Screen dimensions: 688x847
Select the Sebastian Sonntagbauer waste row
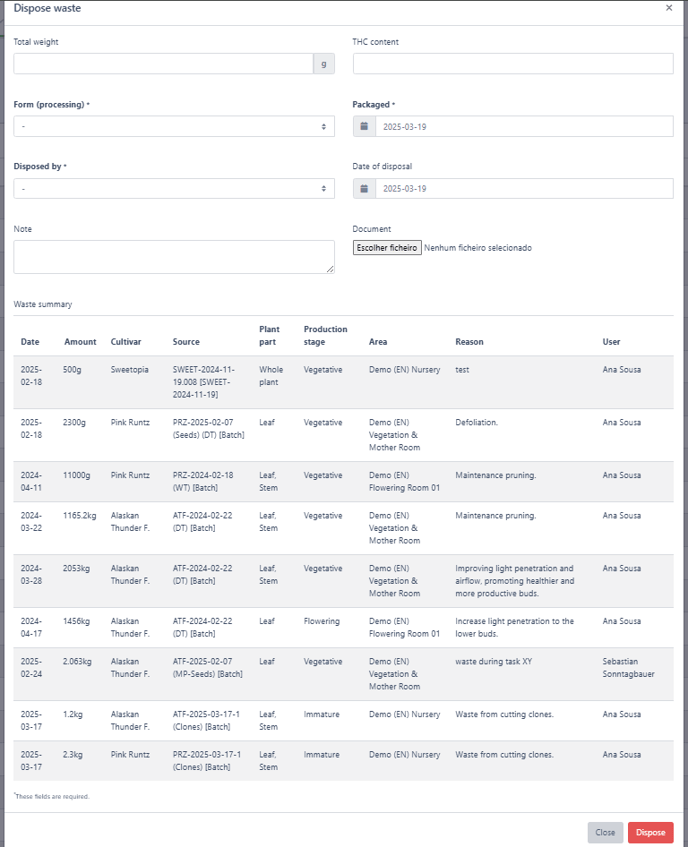pyautogui.click(x=343, y=674)
